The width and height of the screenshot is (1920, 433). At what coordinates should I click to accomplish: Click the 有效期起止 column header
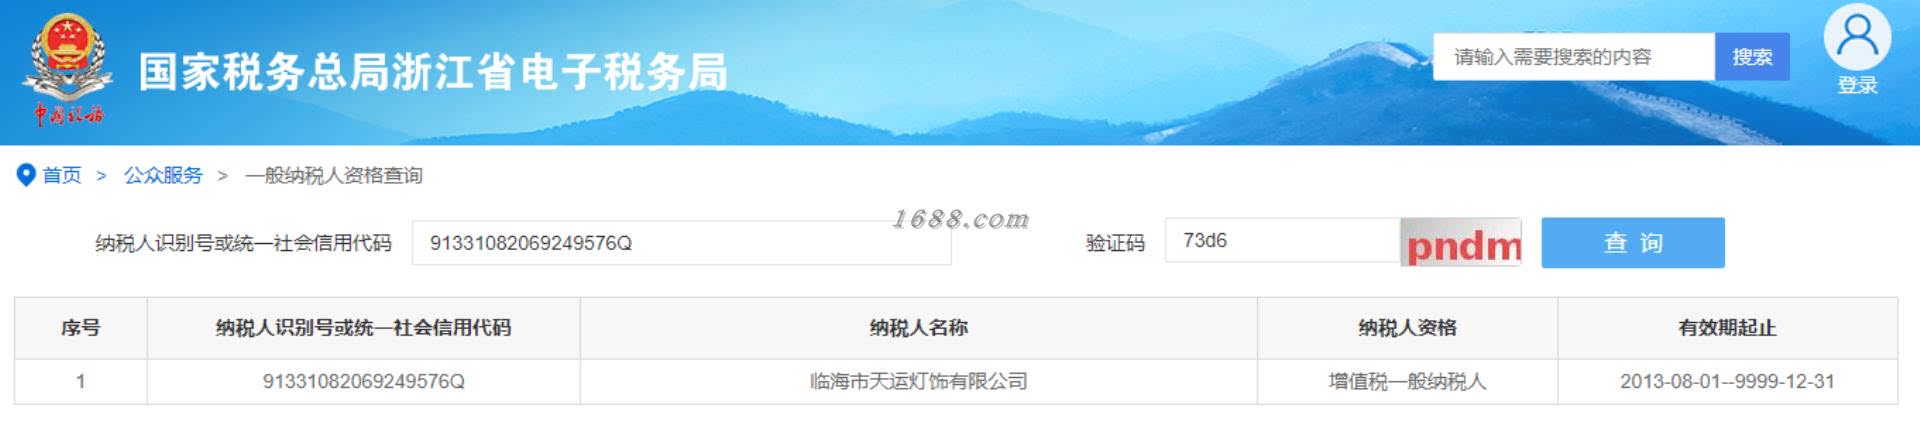pos(1727,328)
